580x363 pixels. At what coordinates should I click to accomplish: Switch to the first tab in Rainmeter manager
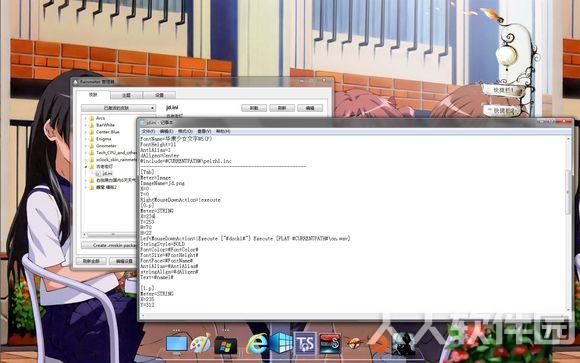[x=93, y=95]
